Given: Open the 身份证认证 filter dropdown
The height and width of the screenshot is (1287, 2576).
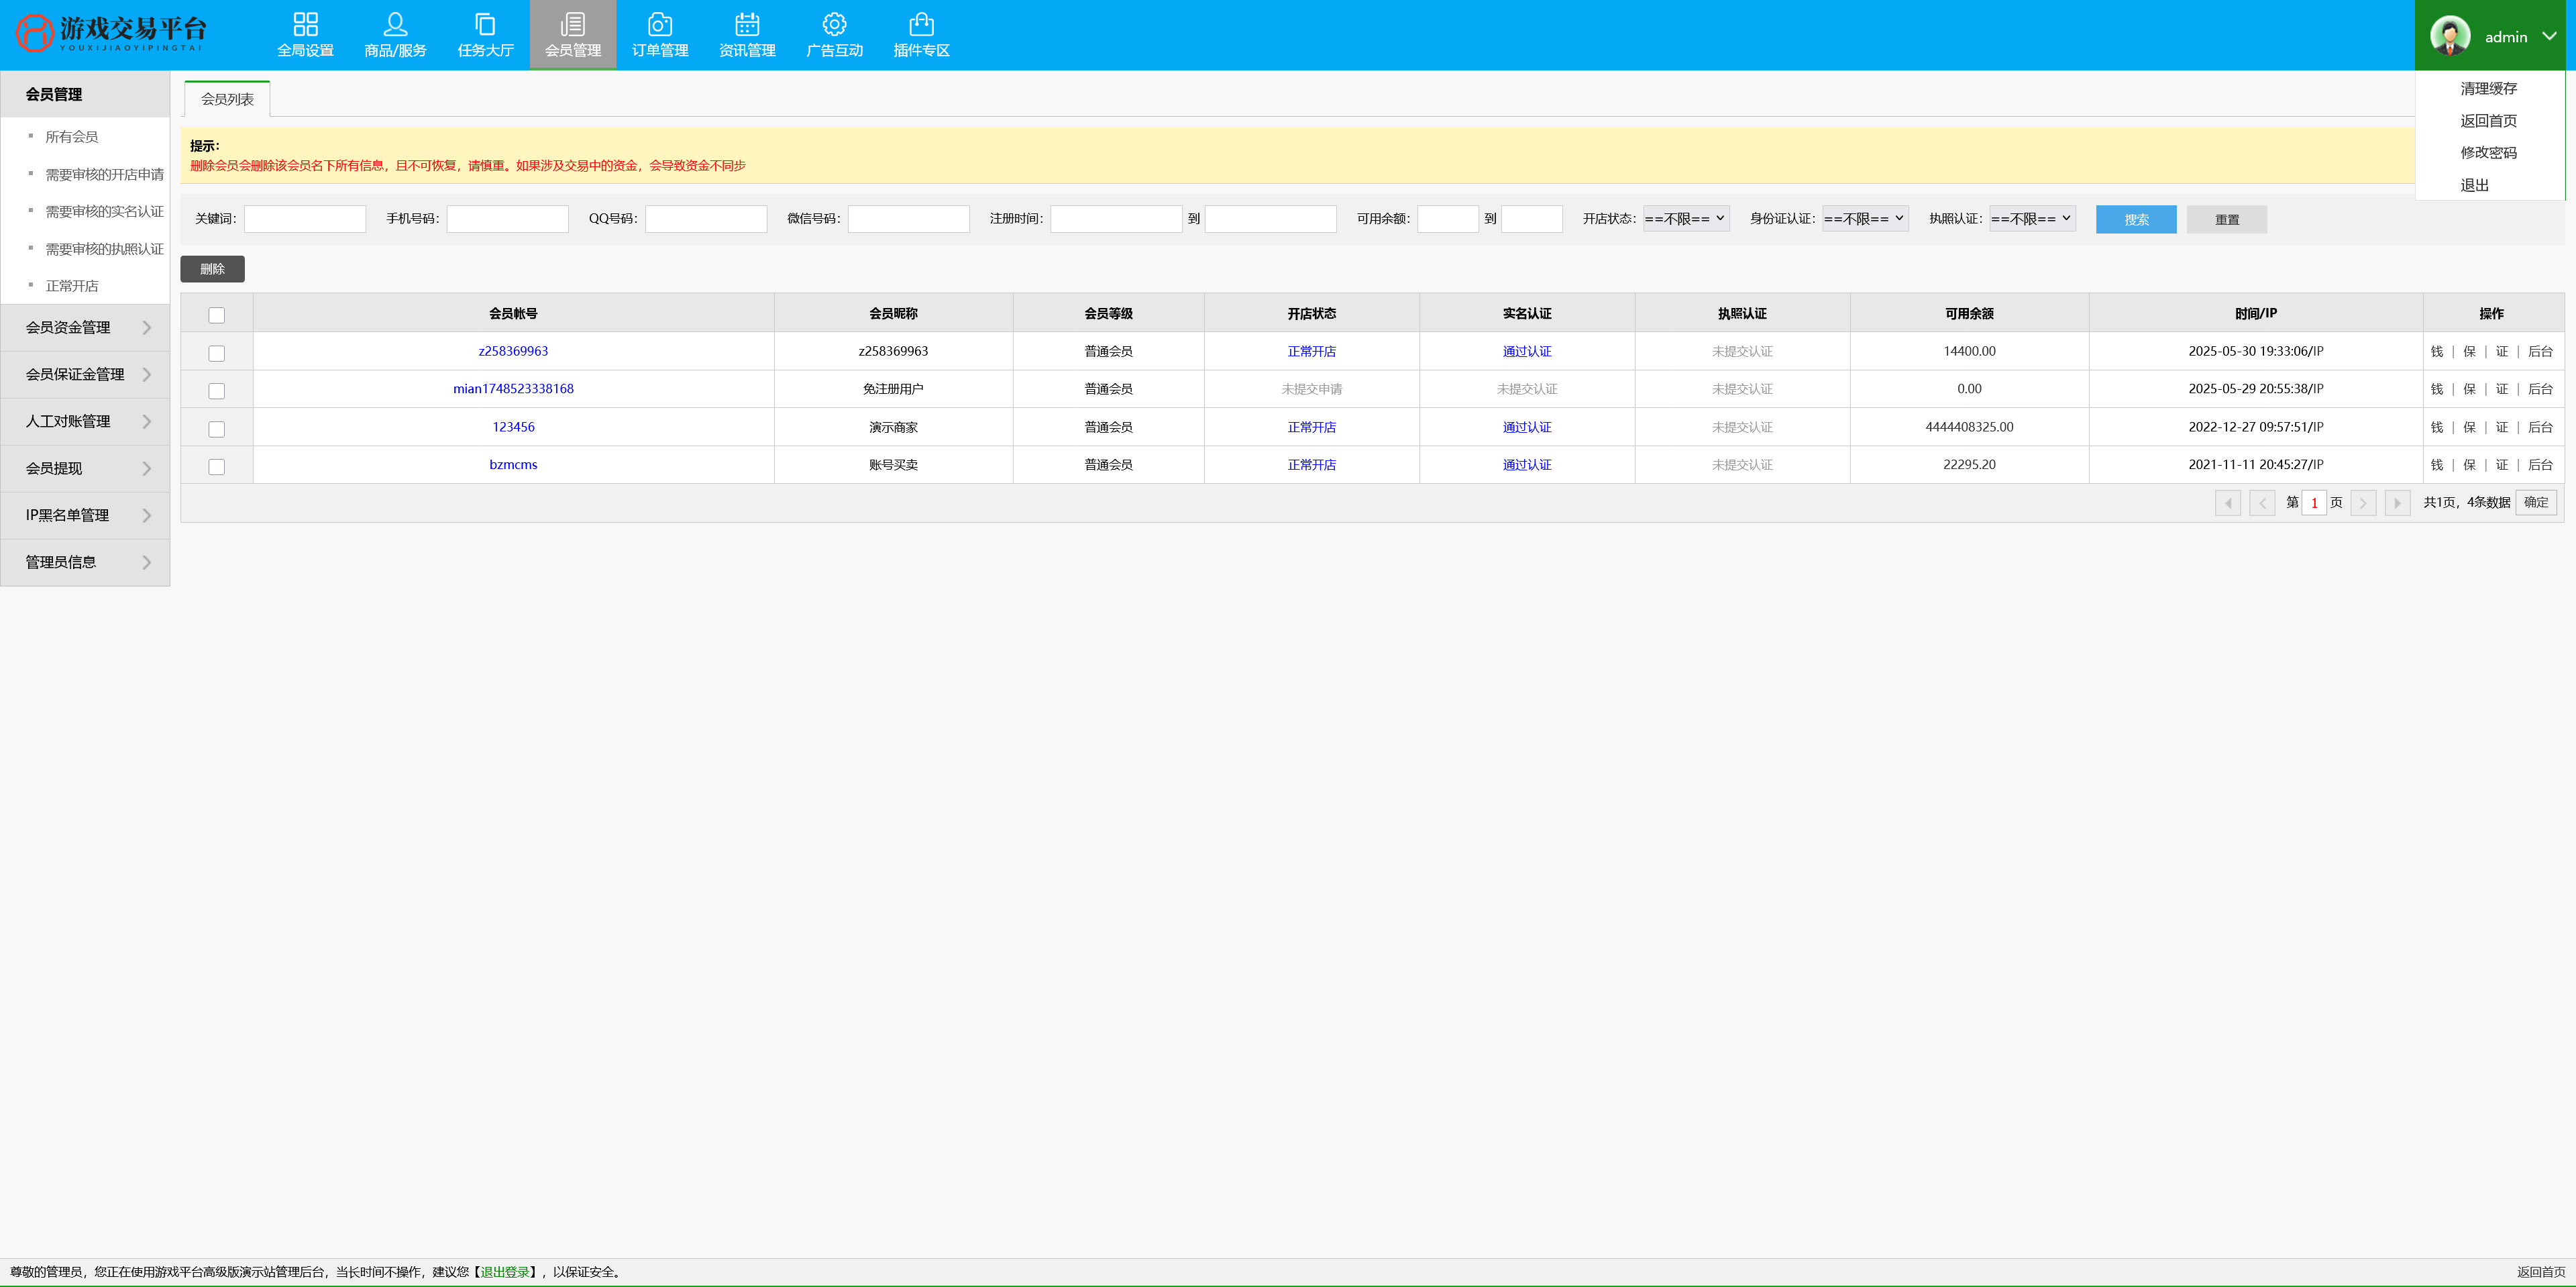Looking at the screenshot, I should coord(1864,218).
